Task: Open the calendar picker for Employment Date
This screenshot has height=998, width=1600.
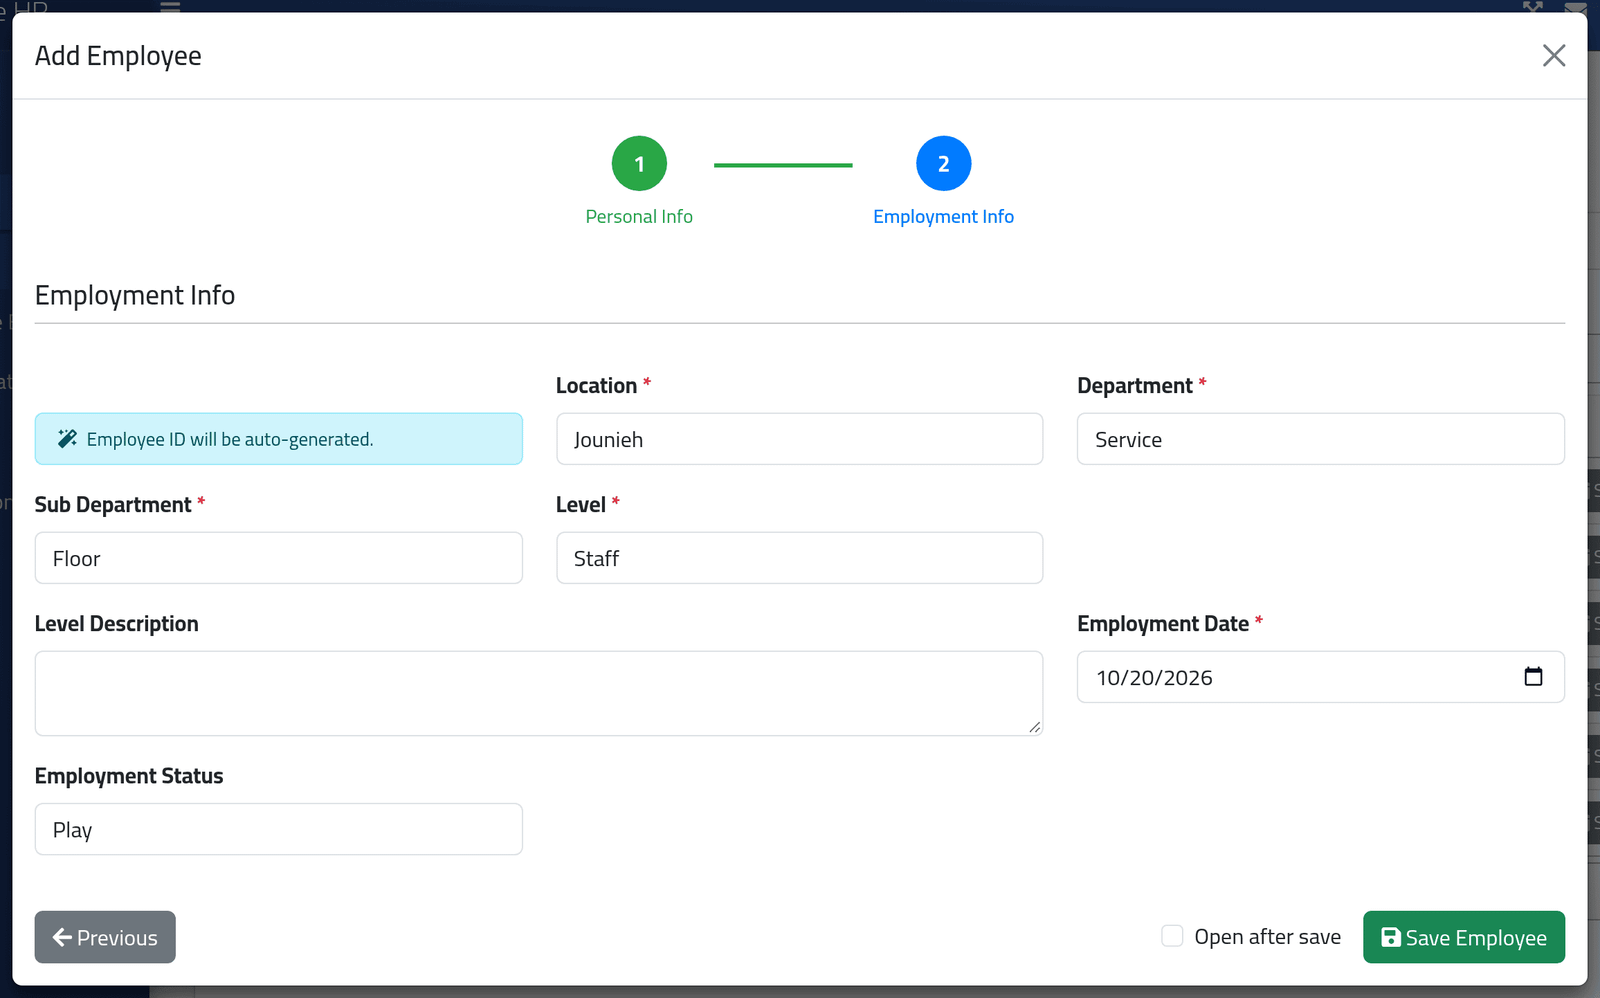Action: pyautogui.click(x=1533, y=677)
